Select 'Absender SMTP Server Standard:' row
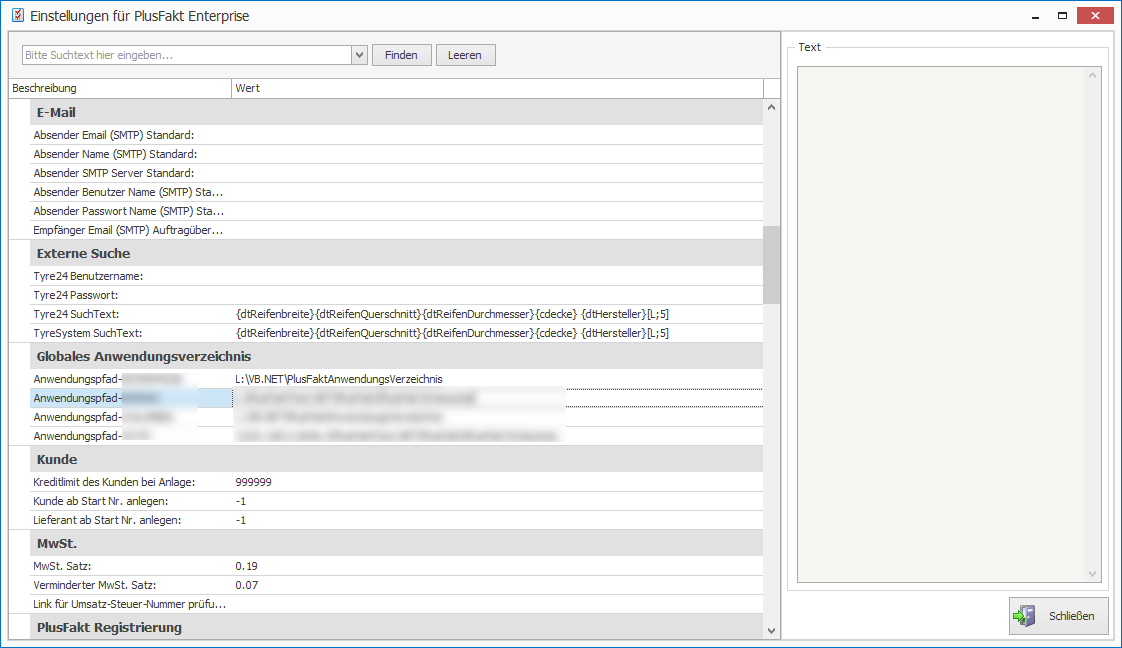This screenshot has width=1122, height=648. click(x=396, y=173)
